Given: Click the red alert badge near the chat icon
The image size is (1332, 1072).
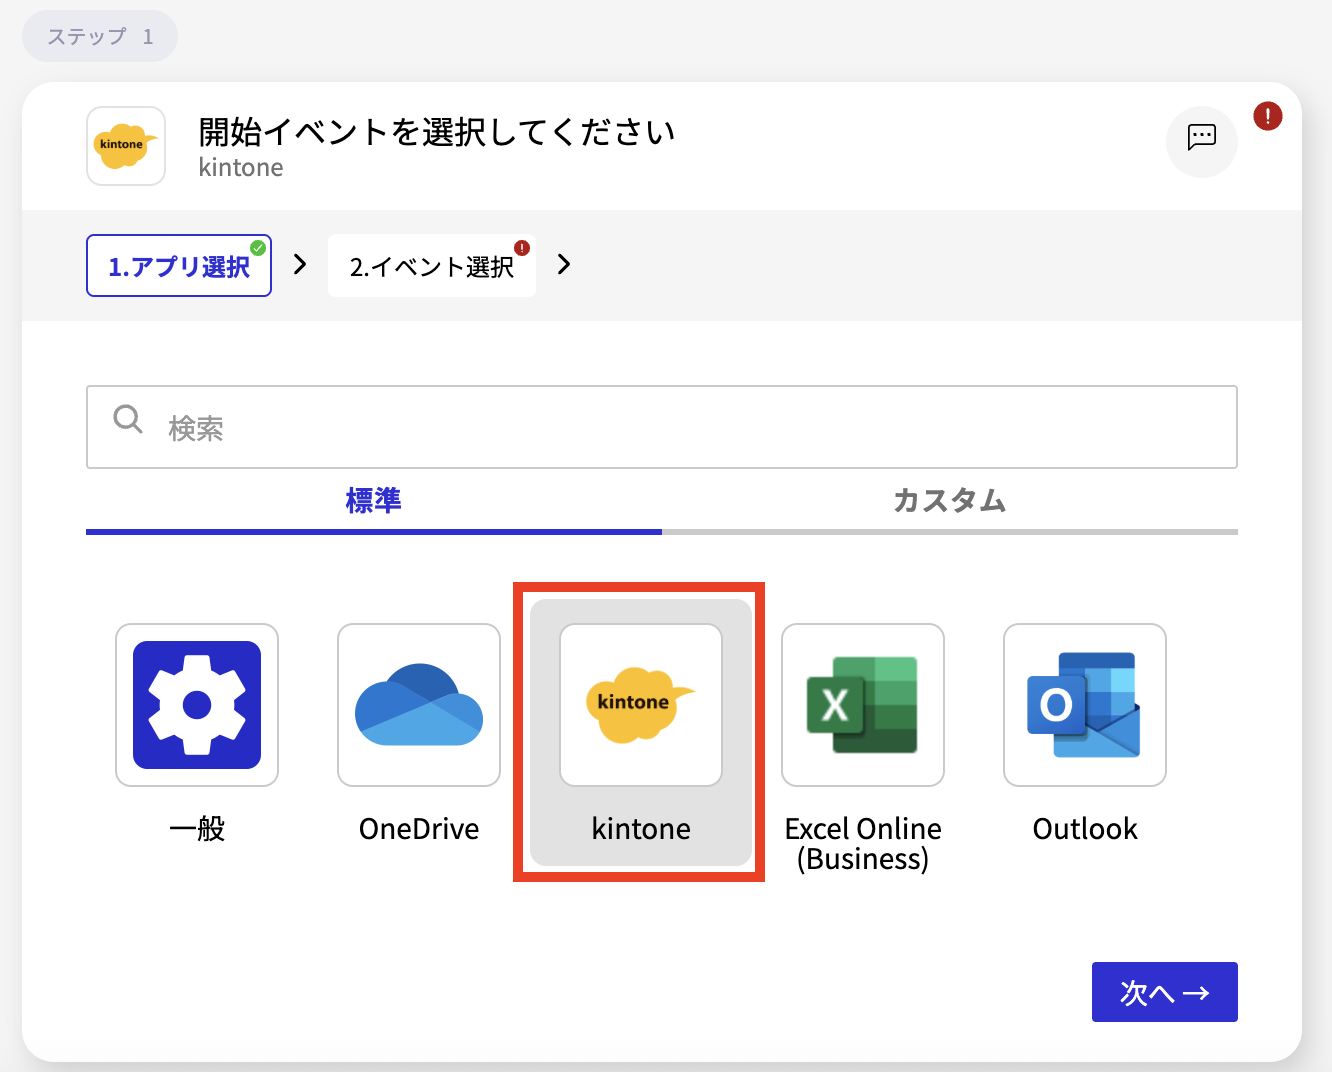Looking at the screenshot, I should click(x=1266, y=116).
